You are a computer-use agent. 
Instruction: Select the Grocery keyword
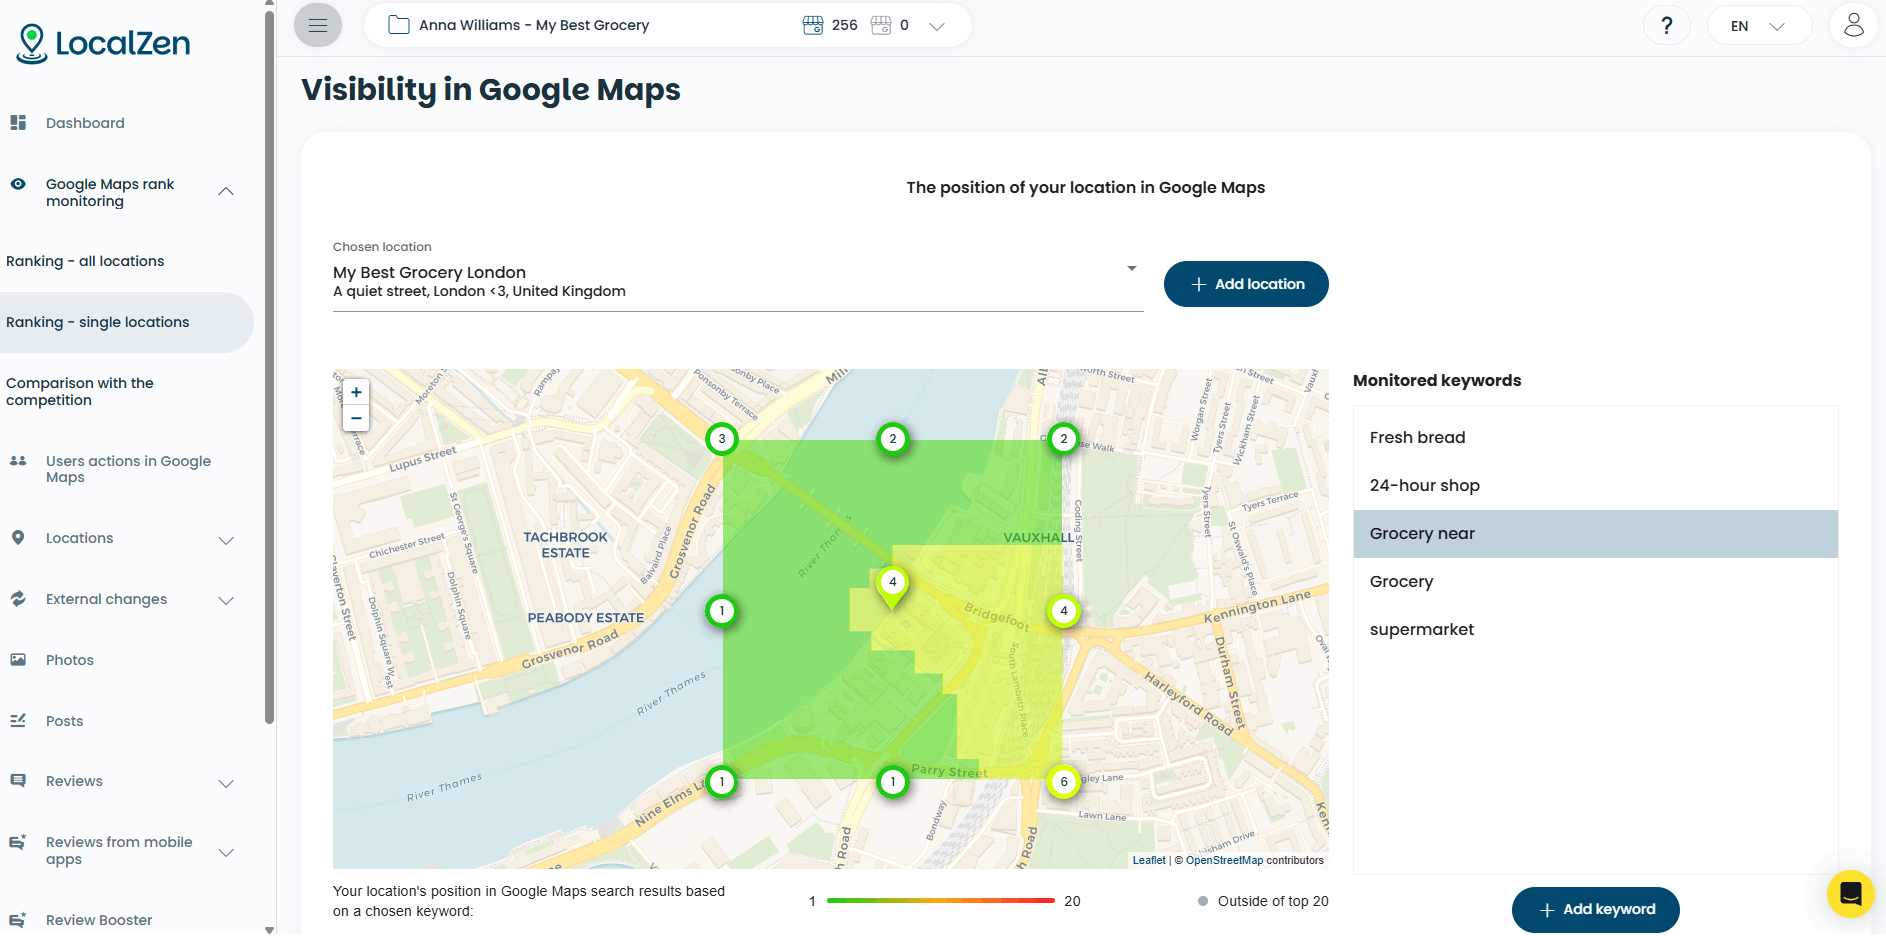click(x=1596, y=582)
